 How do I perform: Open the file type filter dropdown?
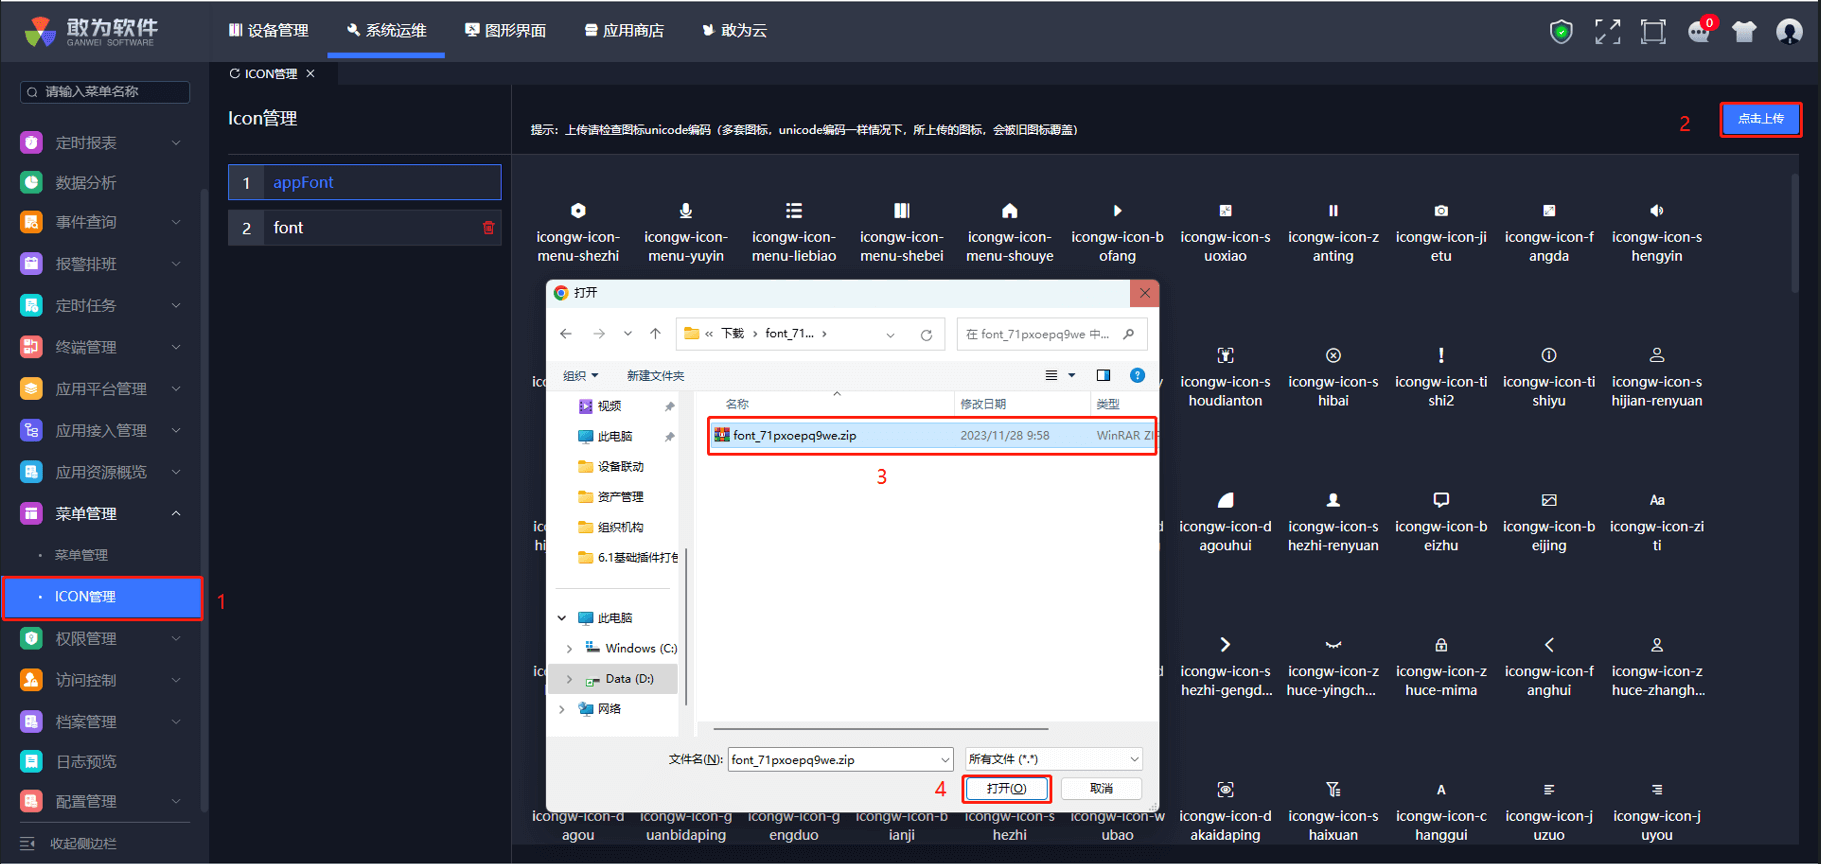(x=1053, y=760)
